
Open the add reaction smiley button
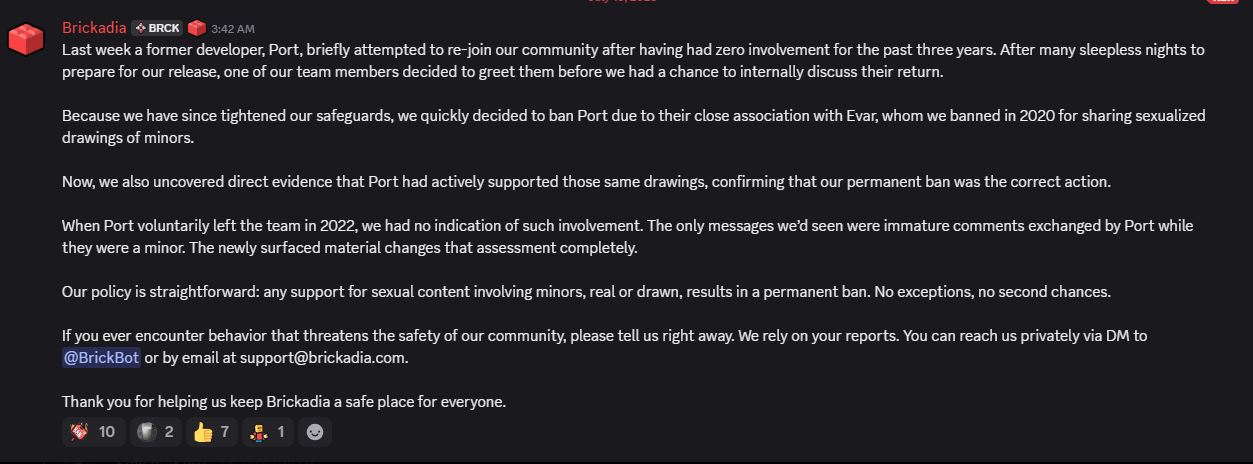(x=315, y=432)
